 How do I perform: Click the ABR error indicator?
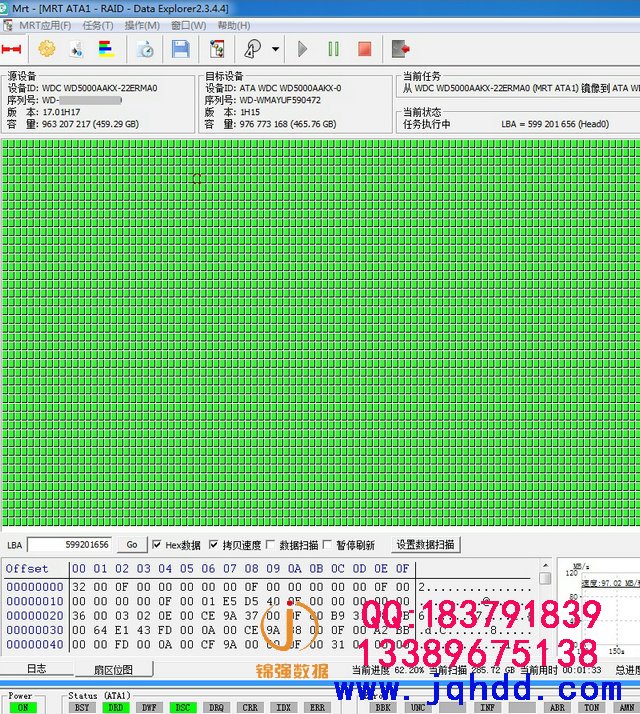pos(557,708)
